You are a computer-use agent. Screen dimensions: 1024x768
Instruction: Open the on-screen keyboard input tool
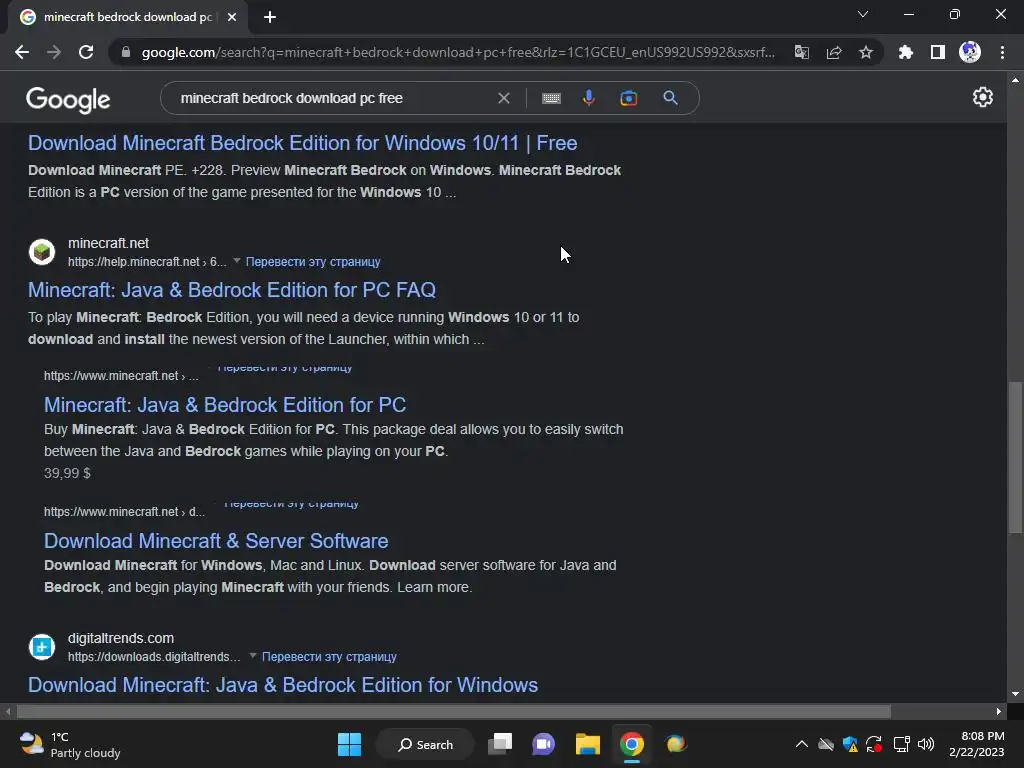tap(551, 98)
